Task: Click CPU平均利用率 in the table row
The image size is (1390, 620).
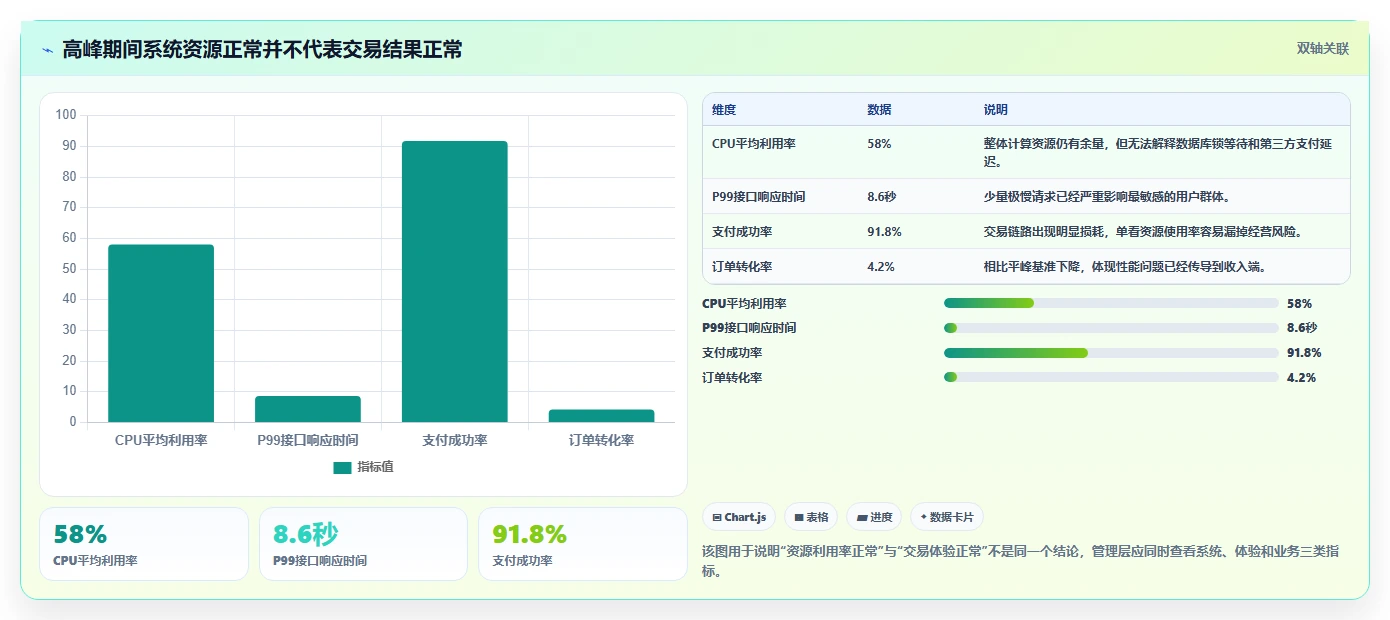Action: [754, 144]
